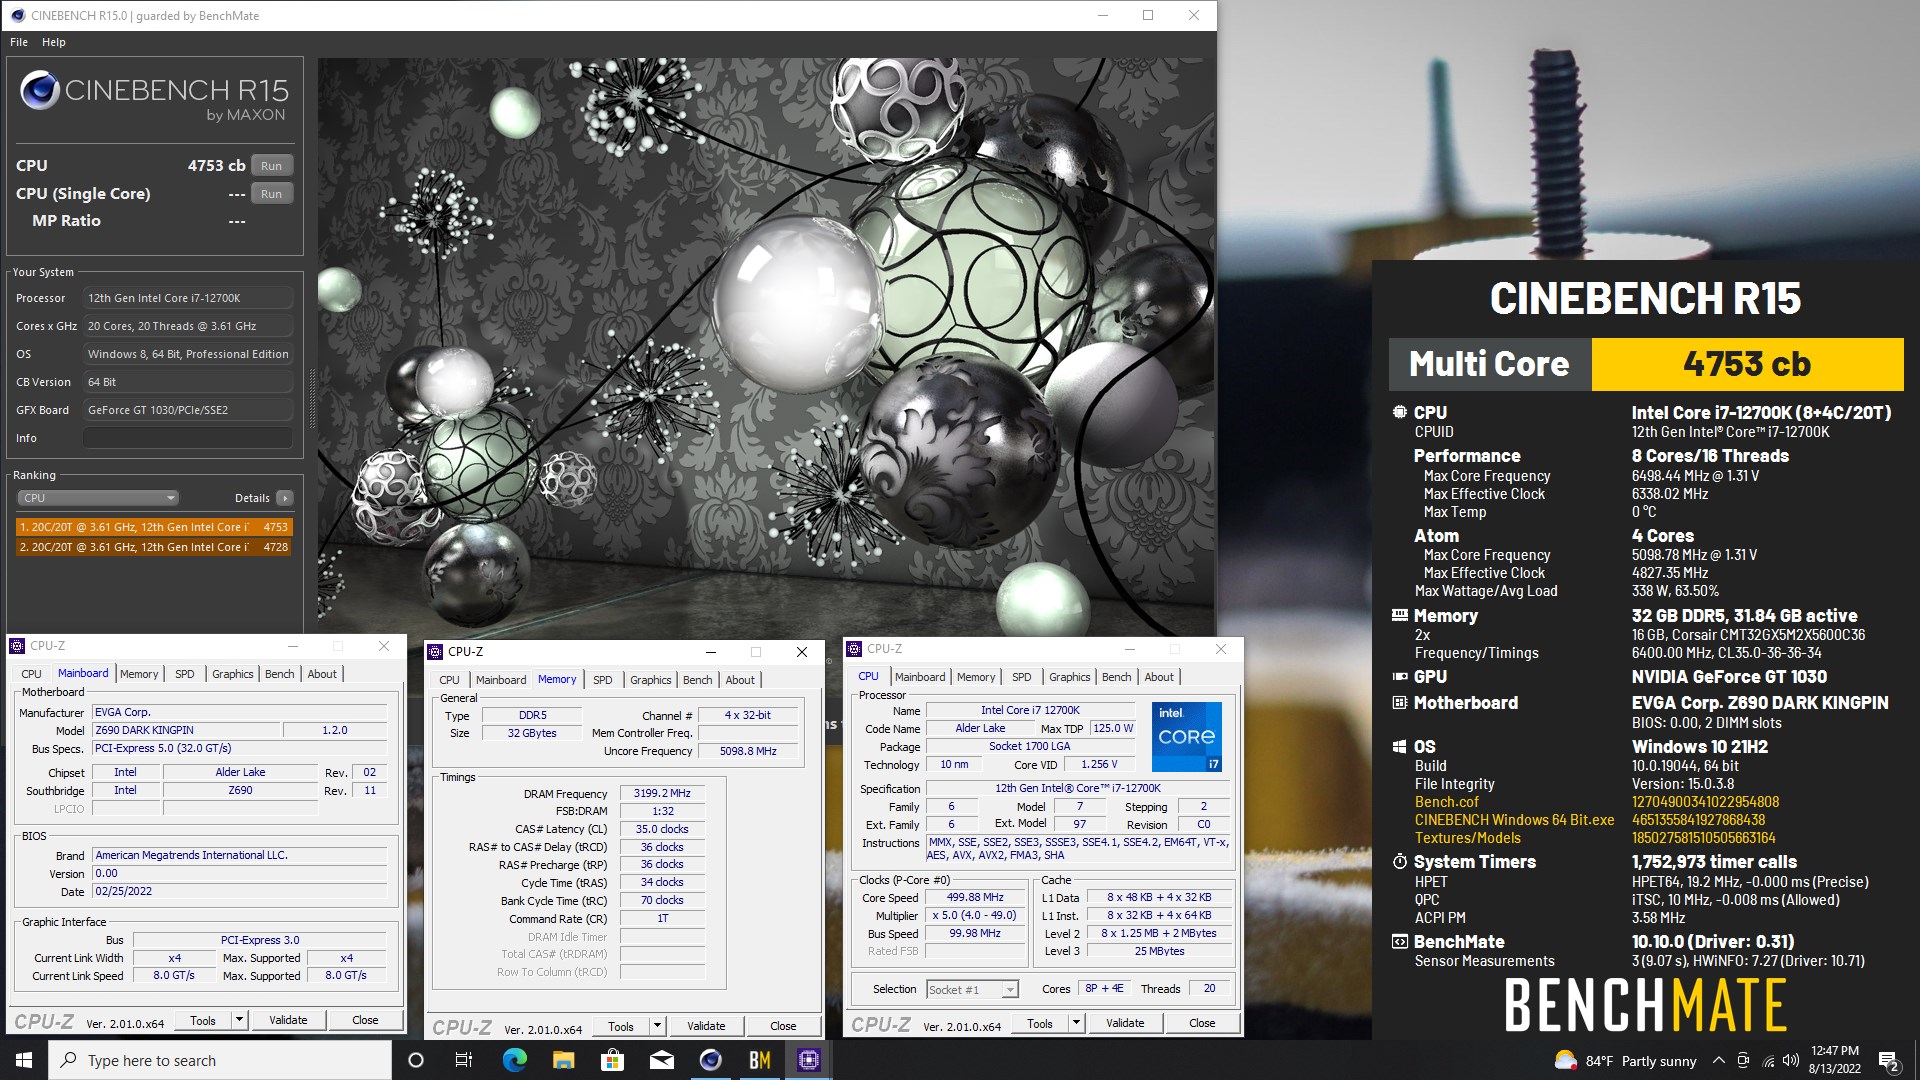Click the CPU-Z icon in Mainboard window title

pyautogui.click(x=17, y=646)
